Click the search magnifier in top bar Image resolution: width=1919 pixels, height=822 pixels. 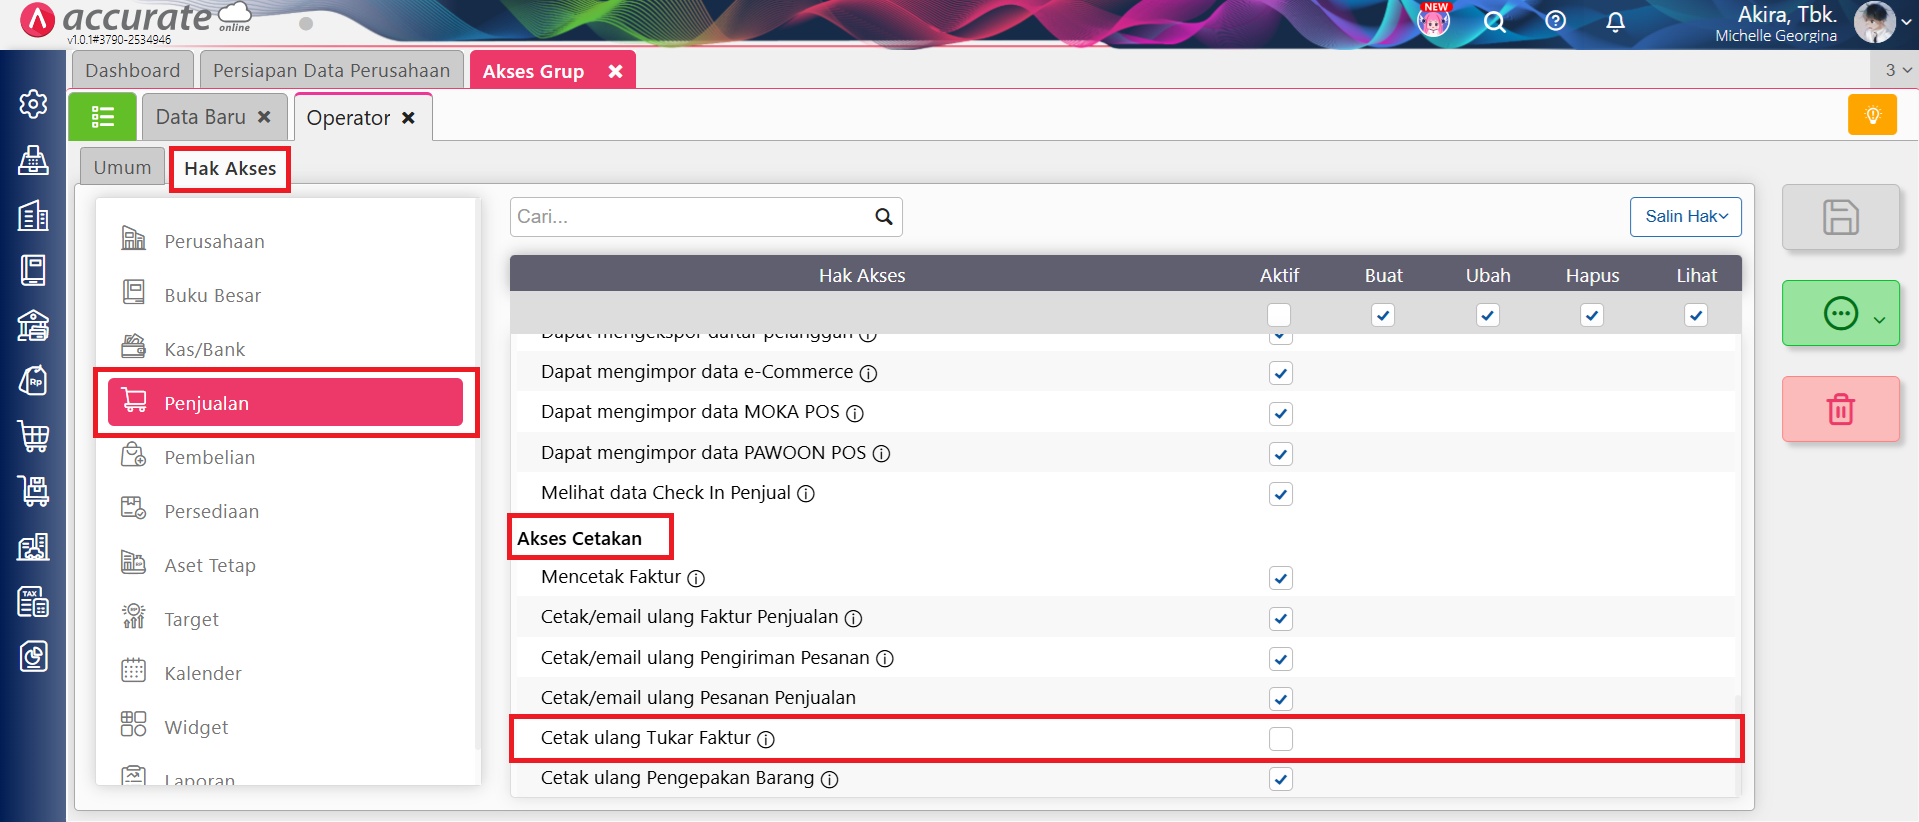point(1494,22)
